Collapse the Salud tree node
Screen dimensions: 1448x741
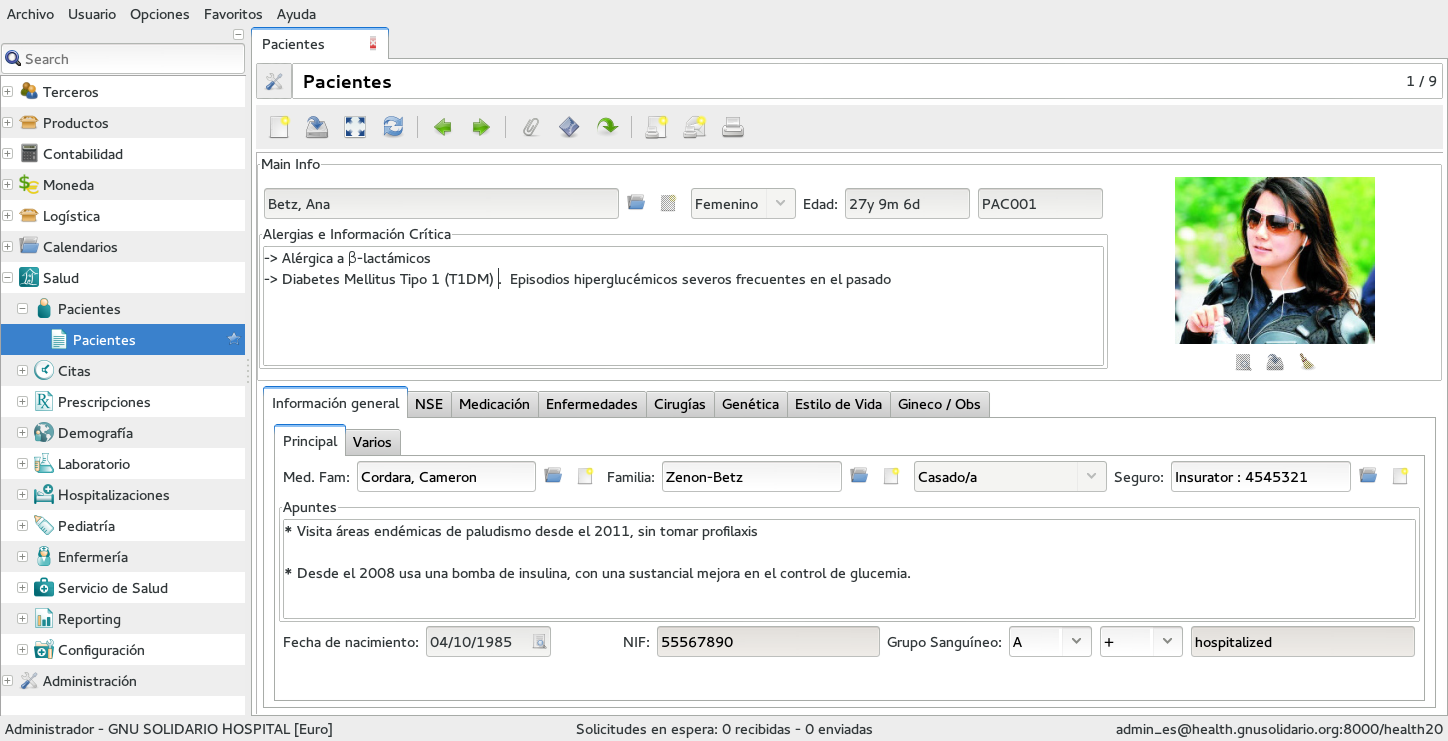pos(8,278)
